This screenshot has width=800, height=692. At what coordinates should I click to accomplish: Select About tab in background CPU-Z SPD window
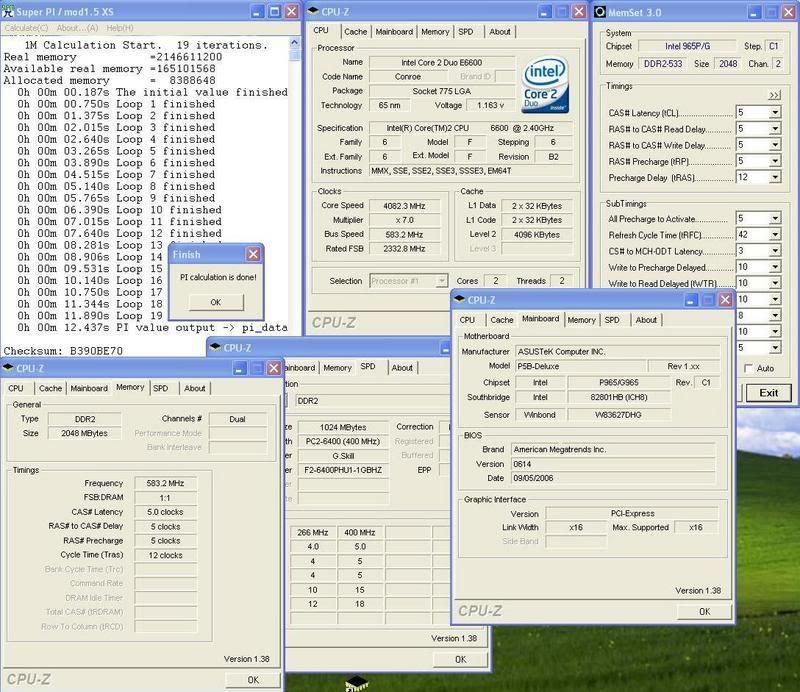(x=402, y=368)
